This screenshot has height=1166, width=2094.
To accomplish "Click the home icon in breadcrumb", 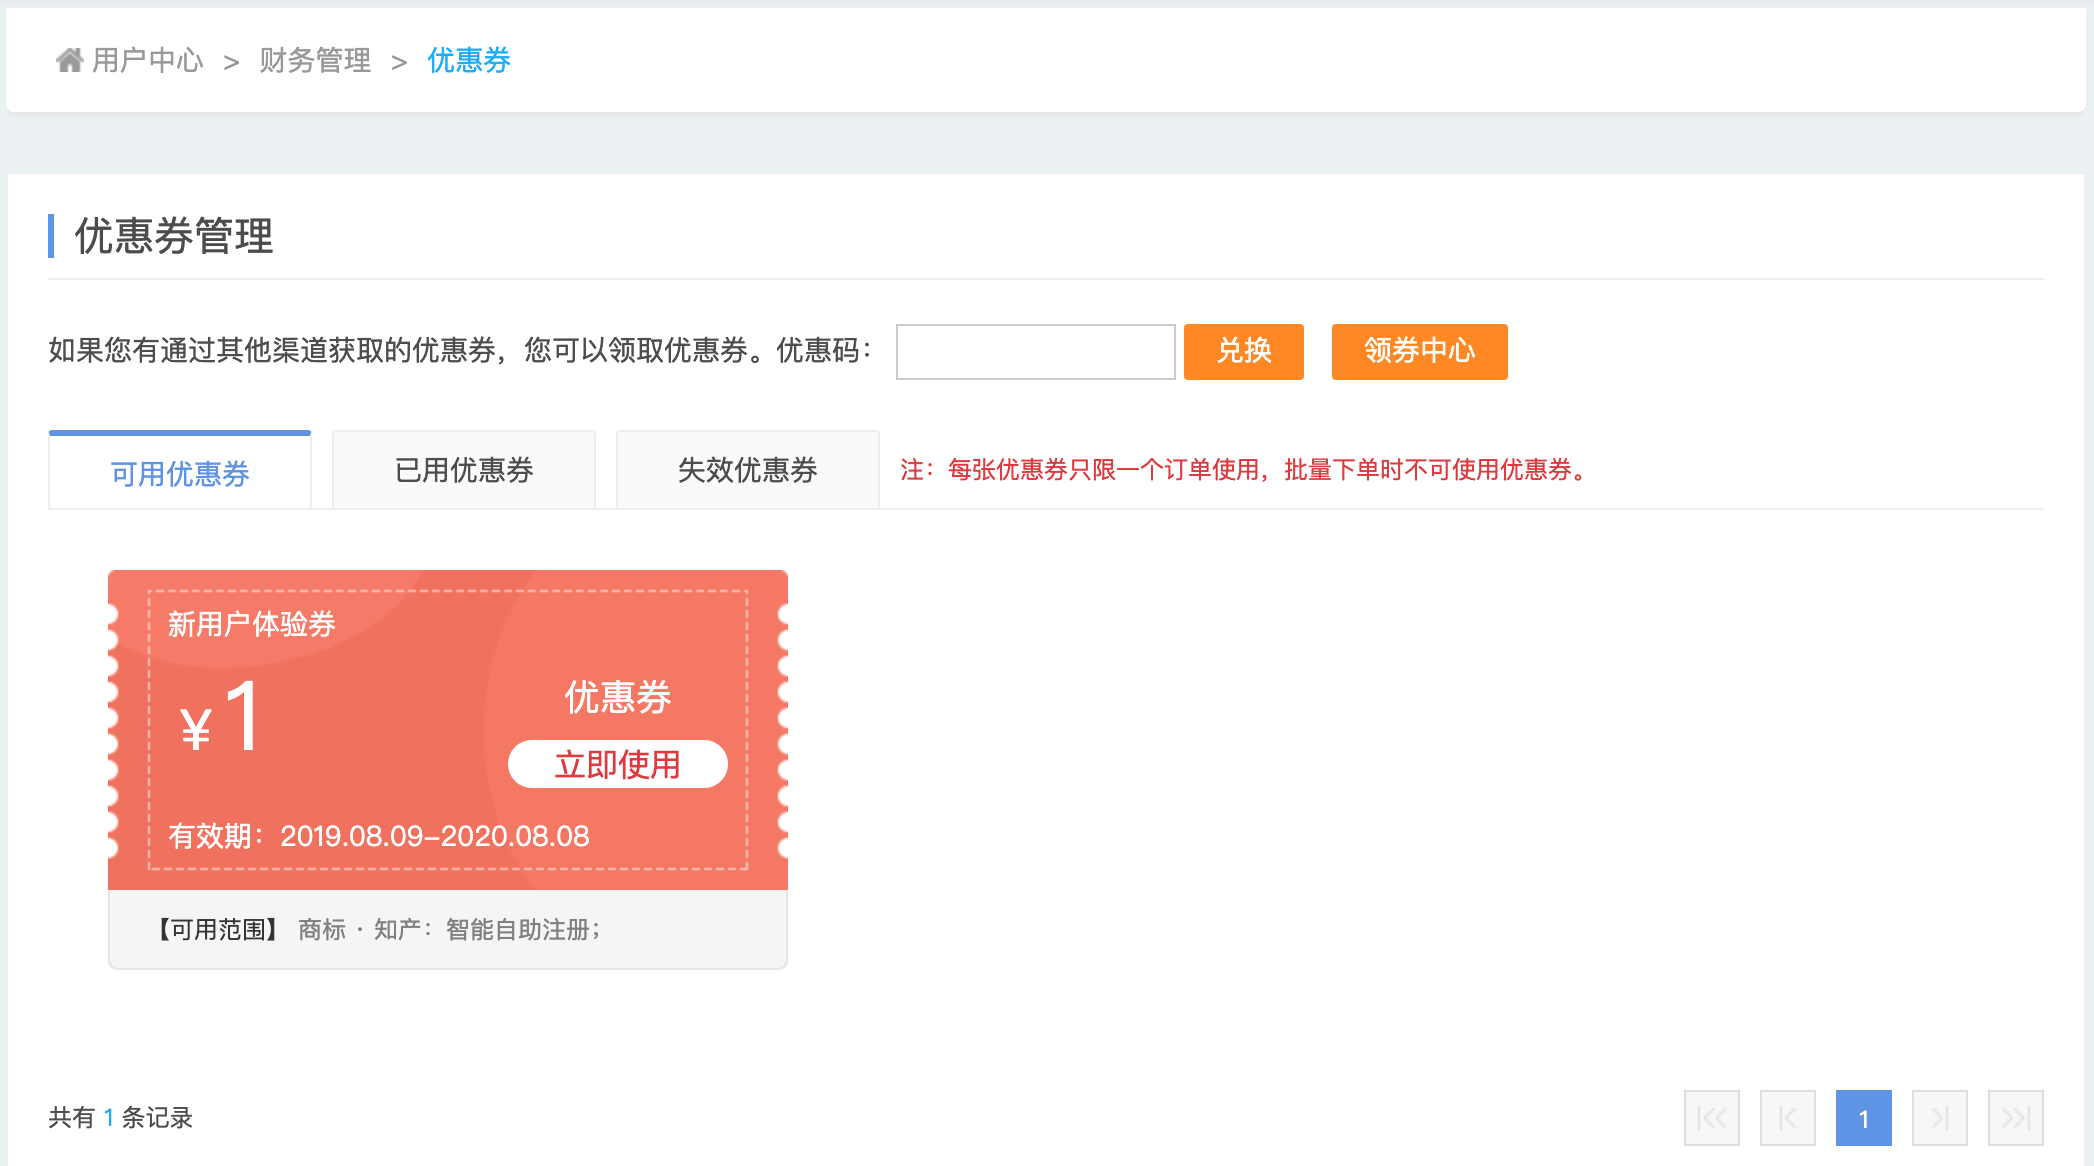I will pyautogui.click(x=69, y=60).
